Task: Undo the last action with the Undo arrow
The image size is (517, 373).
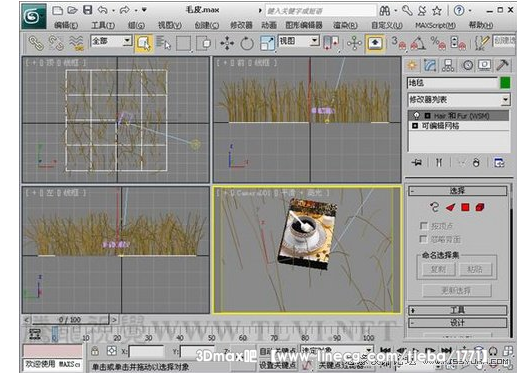Action: (x=103, y=10)
